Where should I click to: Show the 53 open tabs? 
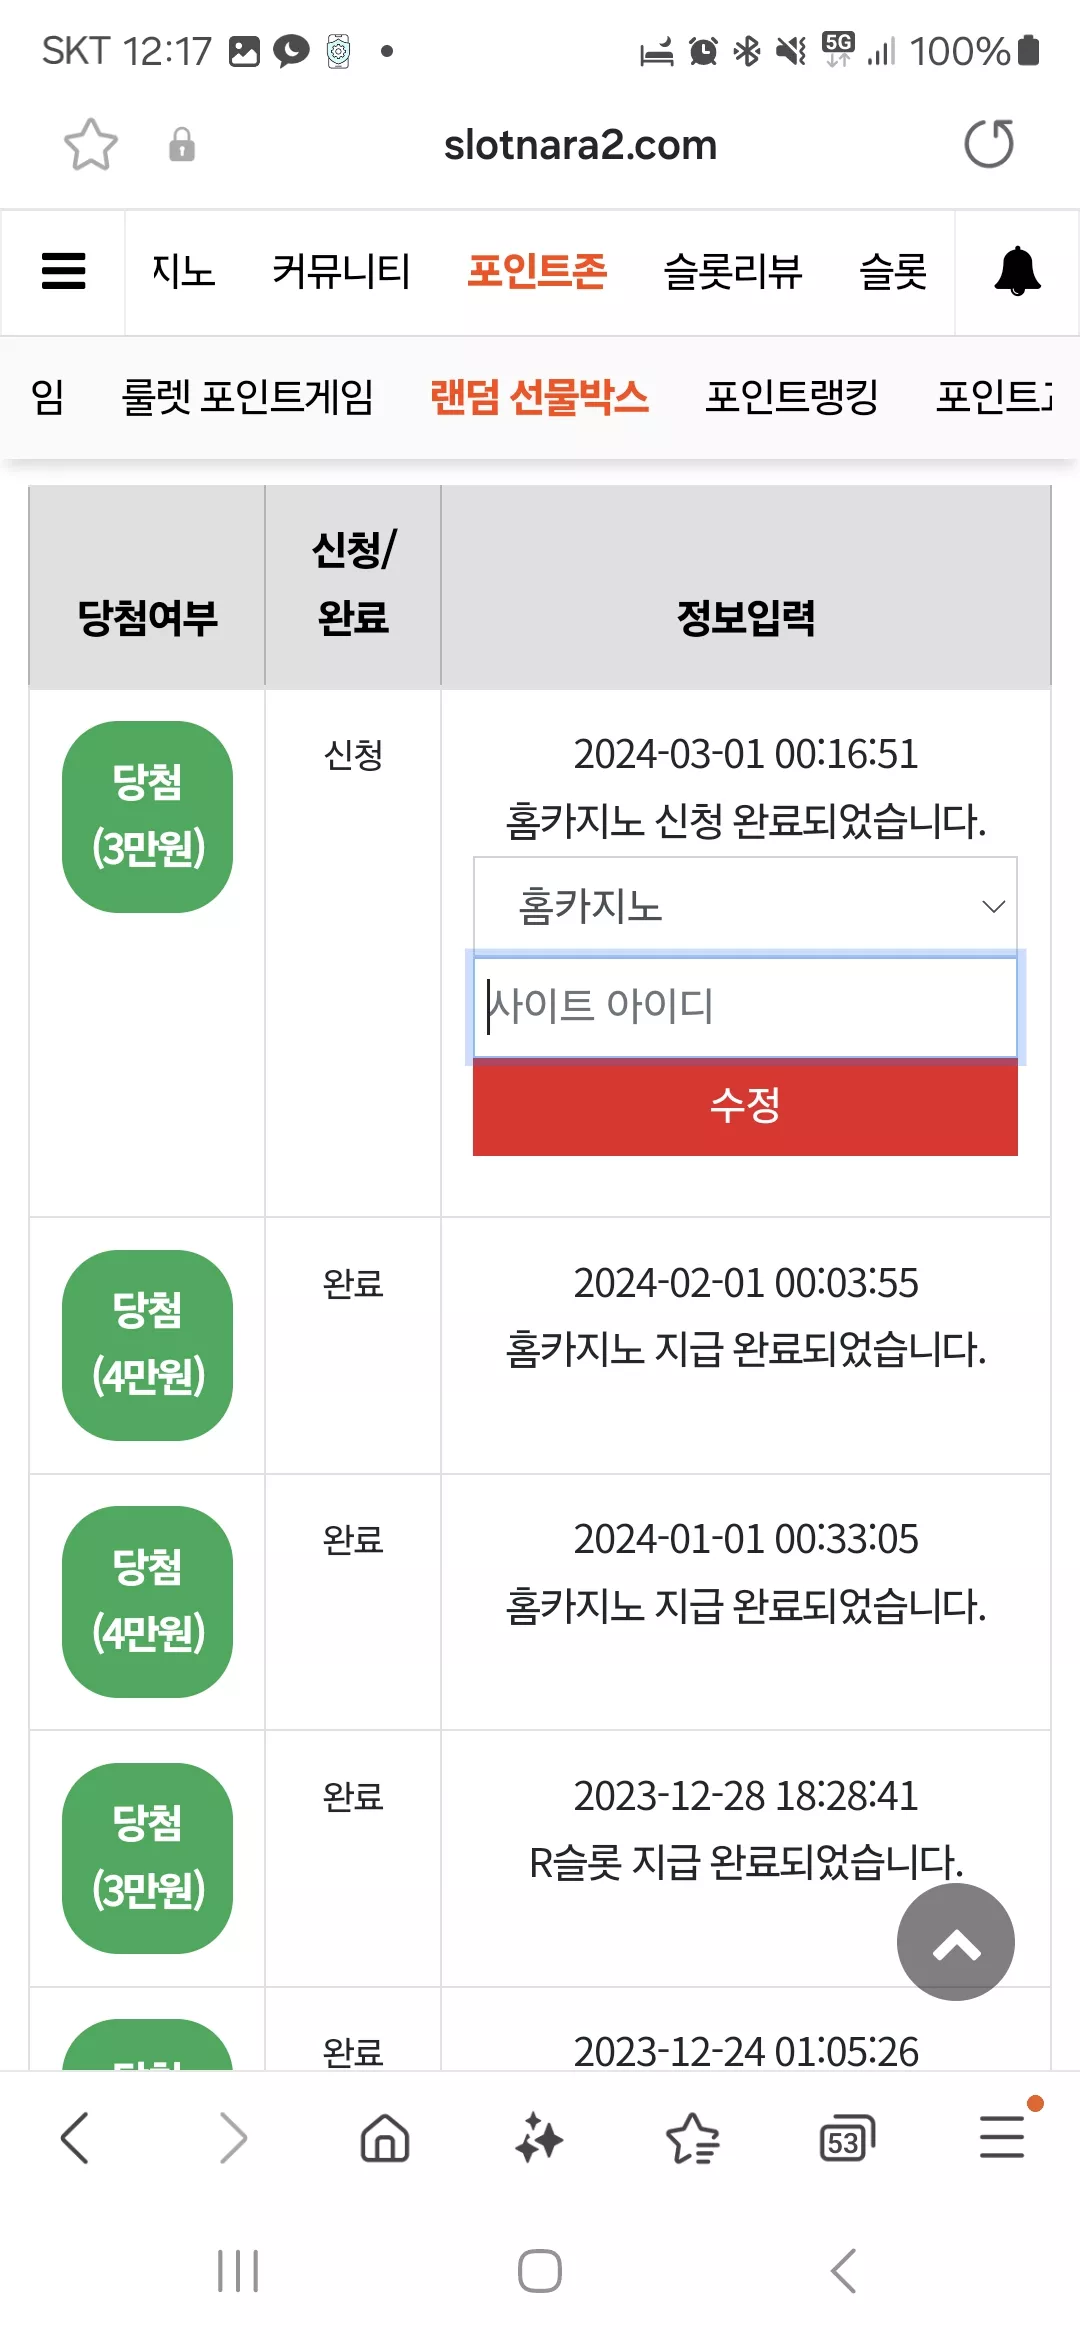(847, 2138)
